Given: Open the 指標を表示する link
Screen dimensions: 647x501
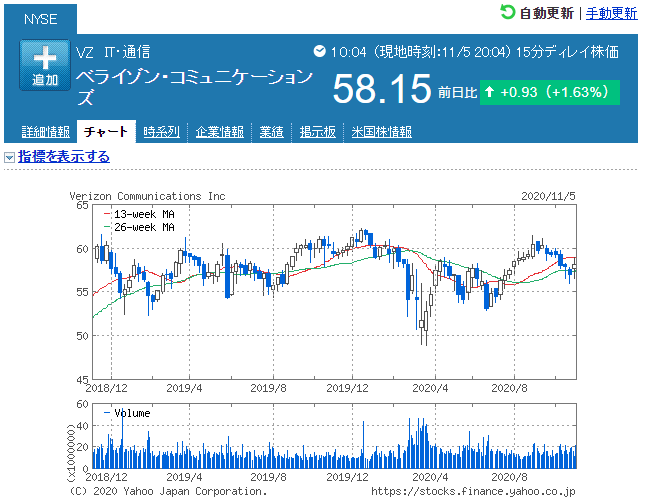Looking at the screenshot, I should (64, 156).
